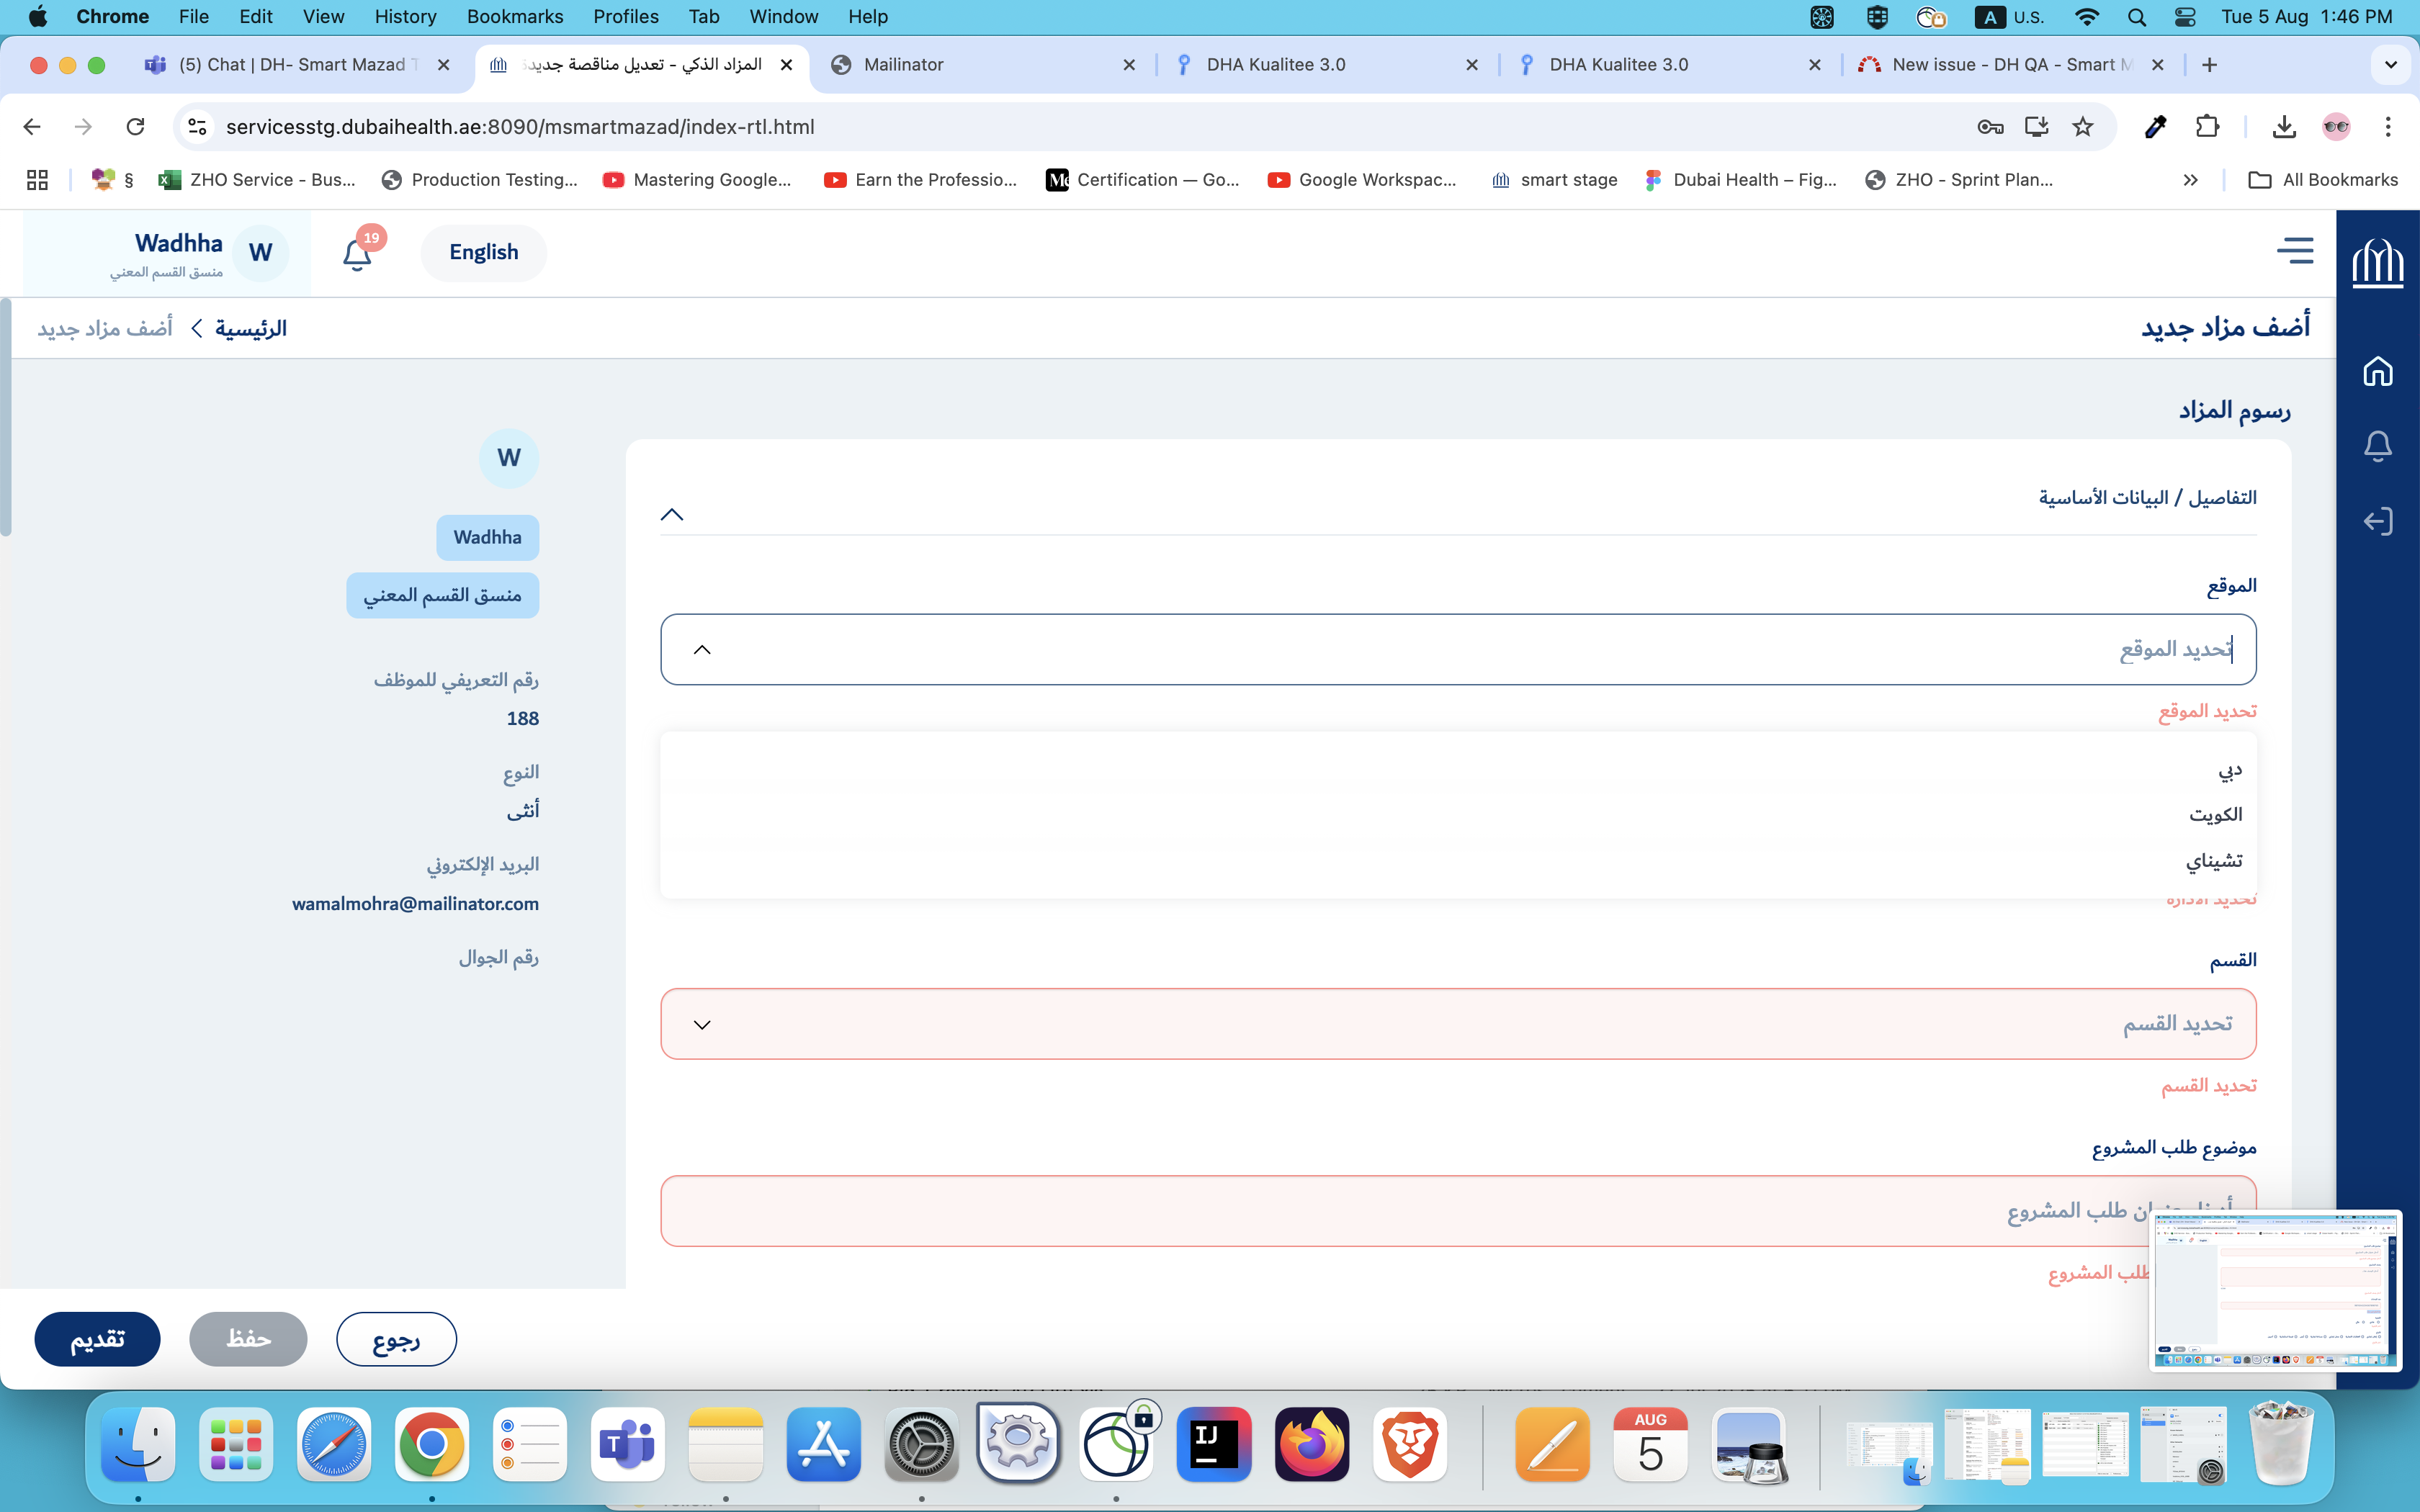Switch language with English button
This screenshot has height=1512, width=2420.
pyautogui.click(x=484, y=253)
